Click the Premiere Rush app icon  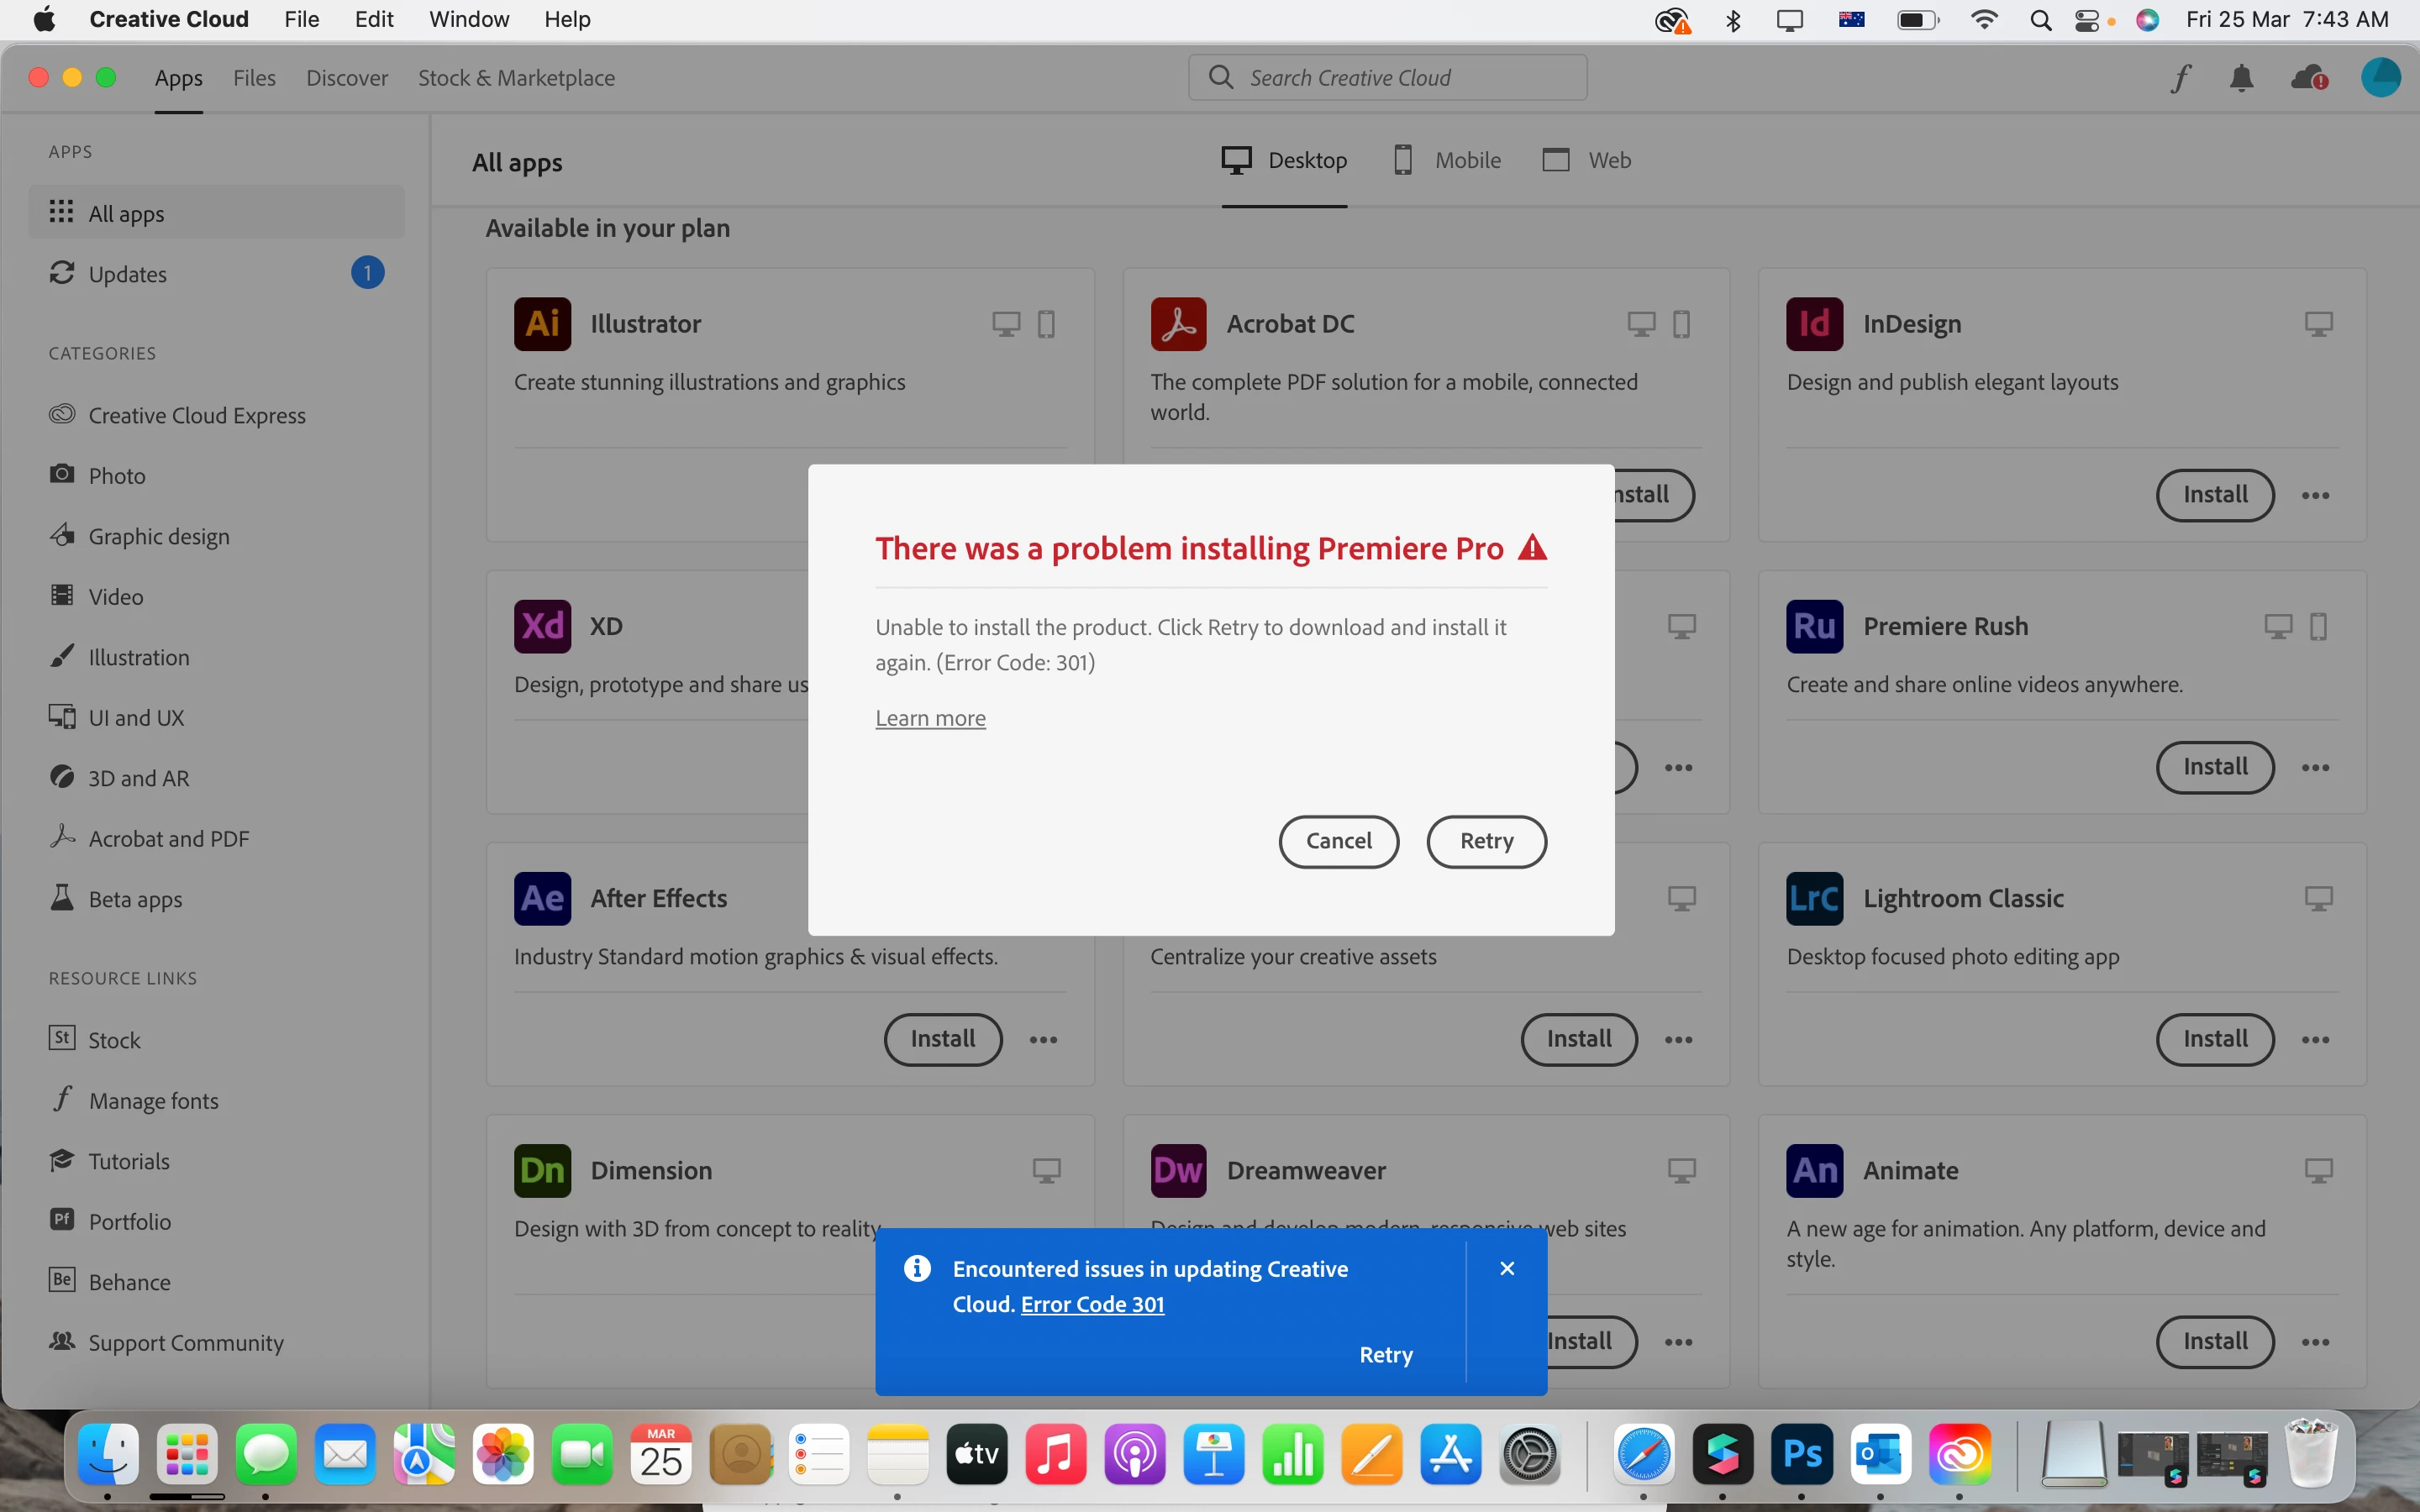1814,626
